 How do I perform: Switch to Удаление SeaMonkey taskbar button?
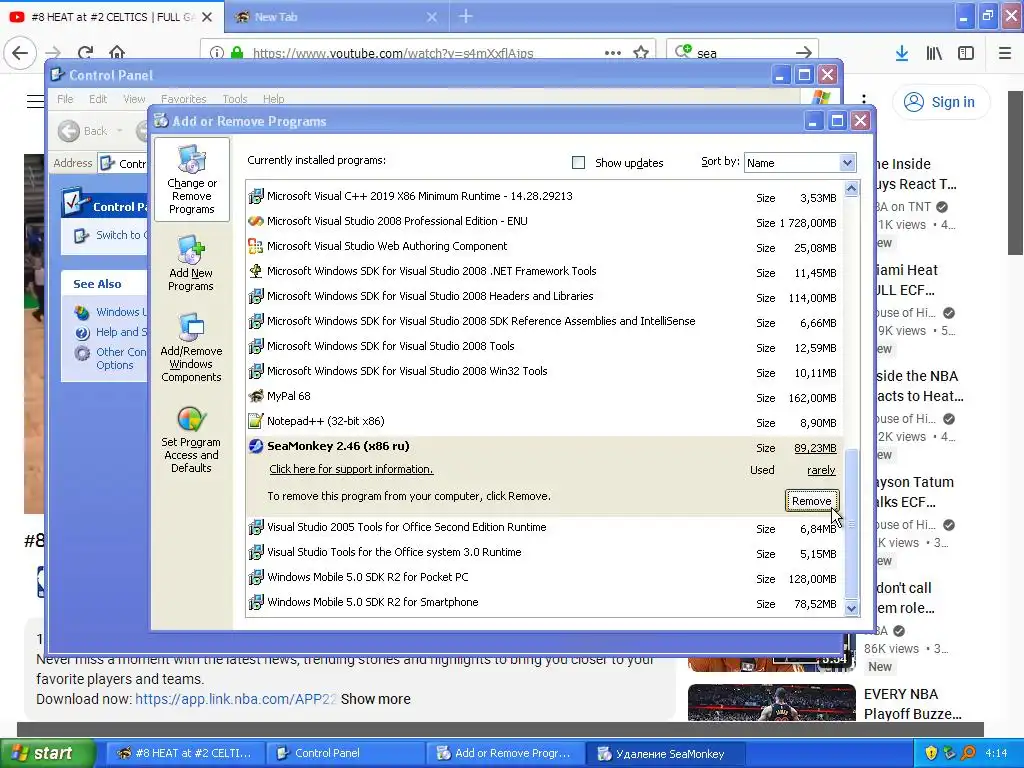665,753
